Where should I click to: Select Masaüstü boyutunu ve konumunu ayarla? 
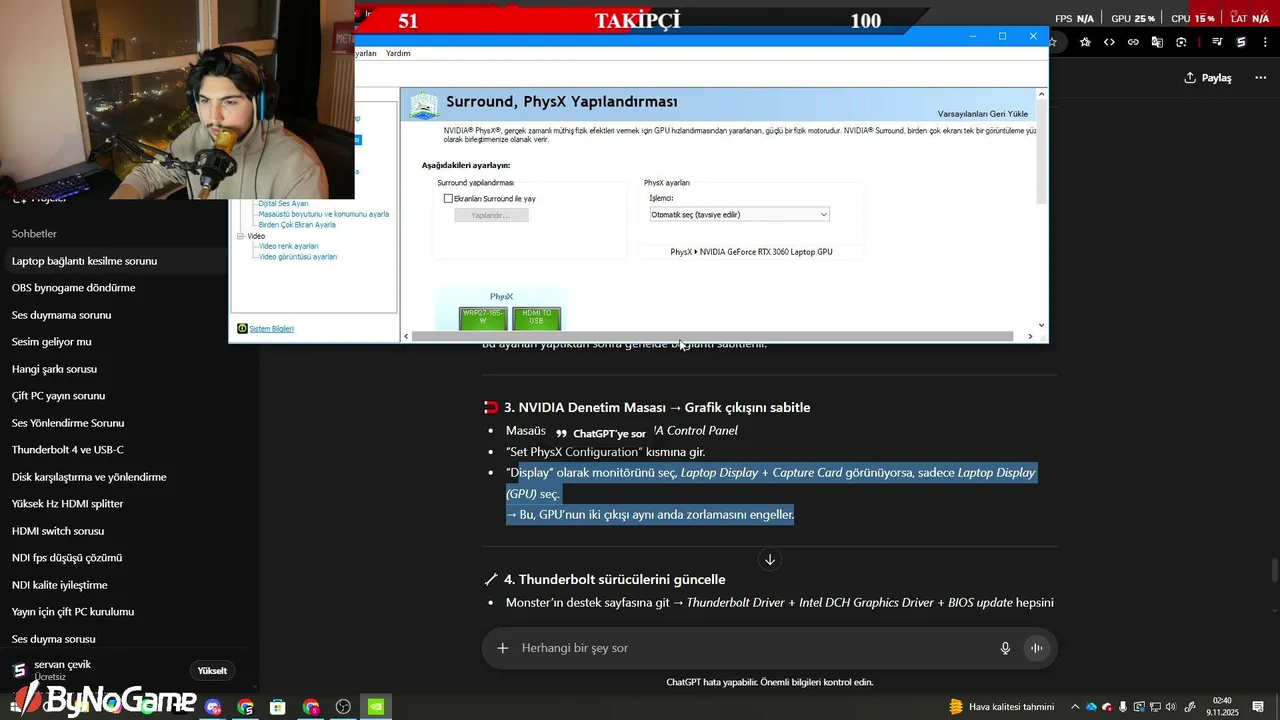click(x=323, y=214)
